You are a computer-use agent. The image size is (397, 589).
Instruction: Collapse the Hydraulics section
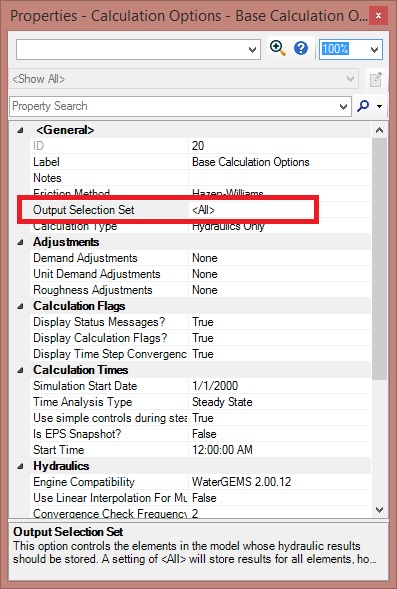(x=20, y=466)
